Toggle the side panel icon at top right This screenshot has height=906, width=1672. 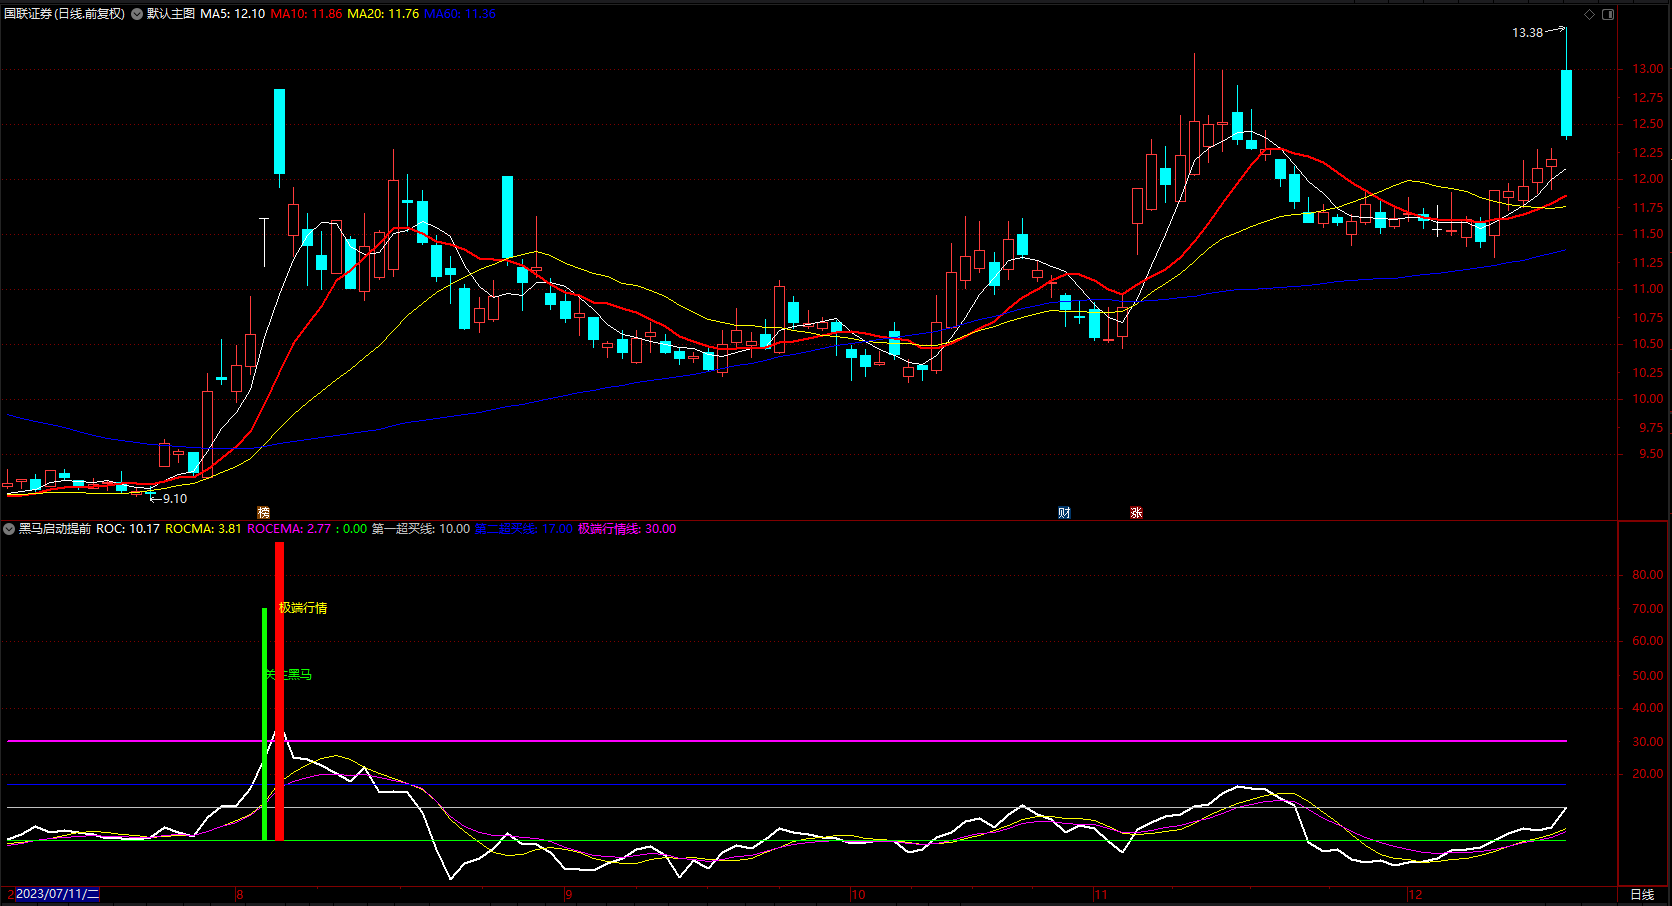point(1608,14)
